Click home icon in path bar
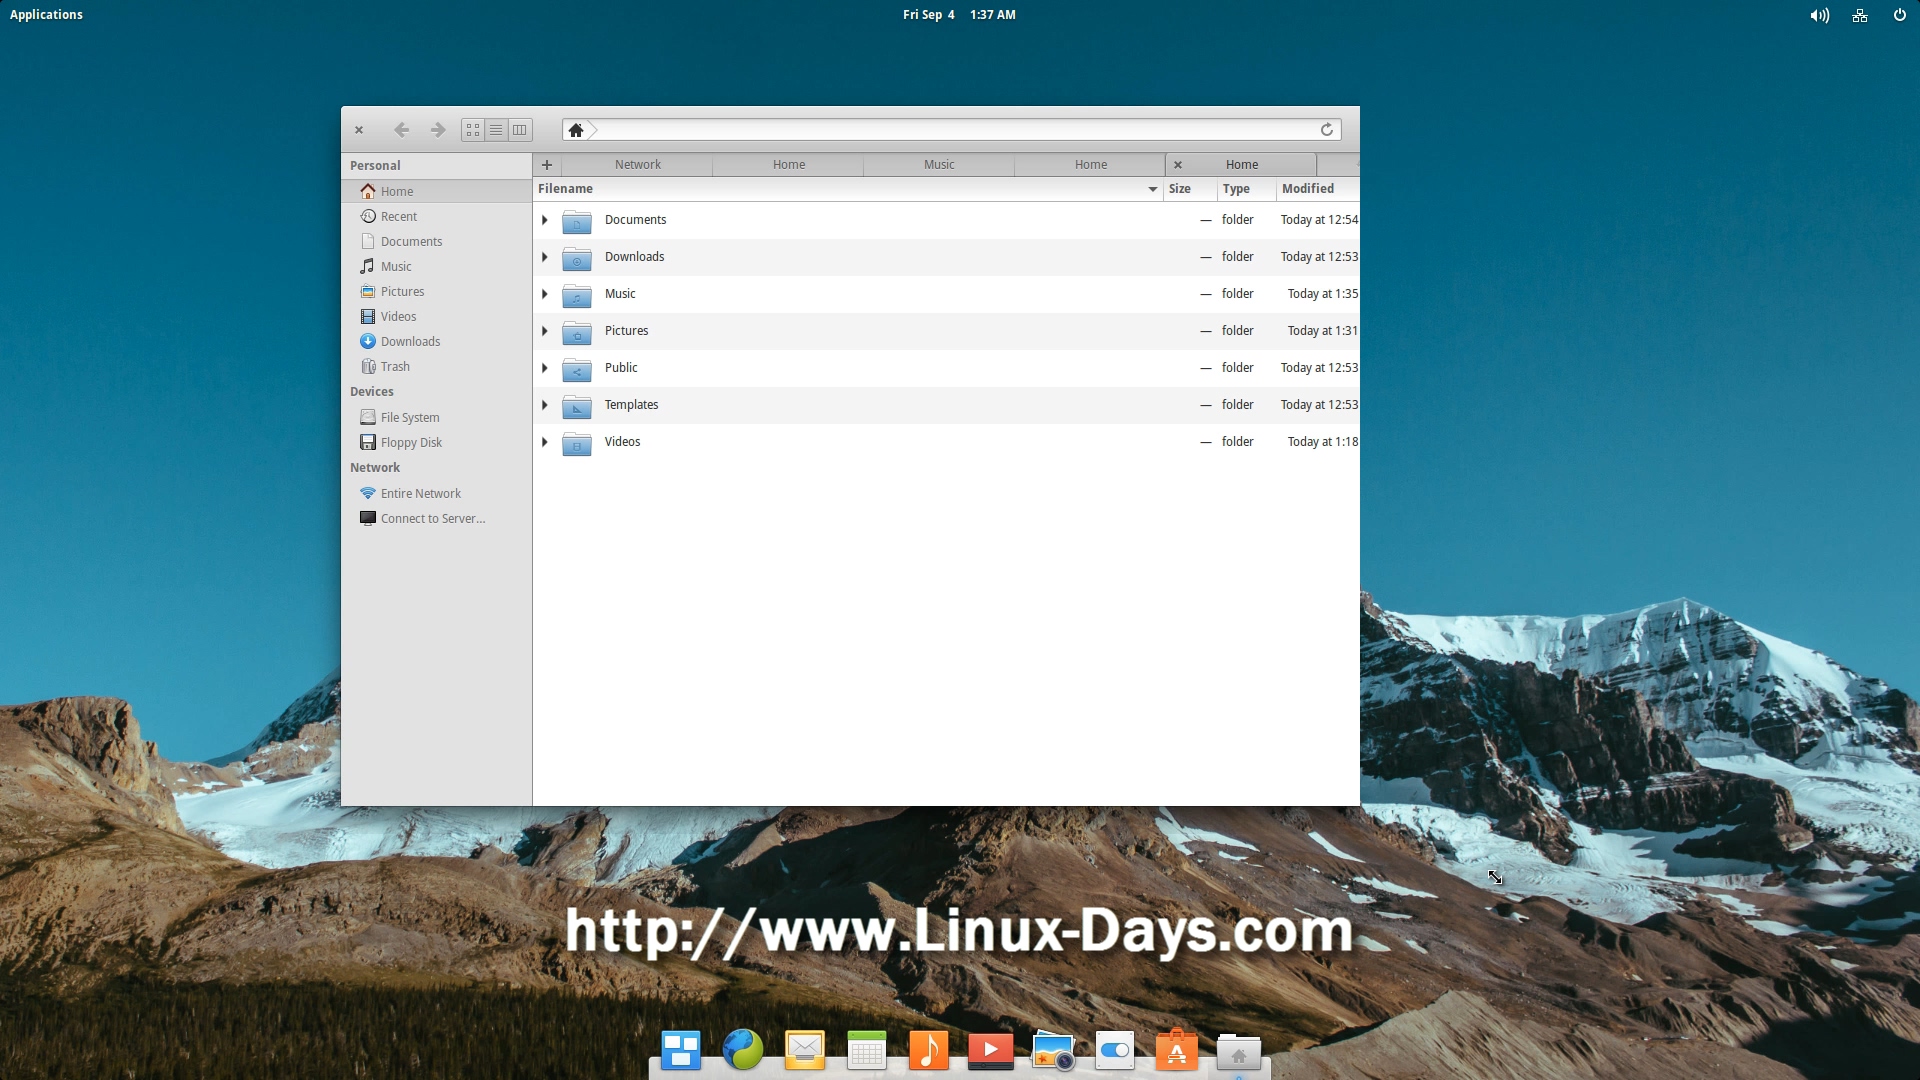 coord(576,130)
